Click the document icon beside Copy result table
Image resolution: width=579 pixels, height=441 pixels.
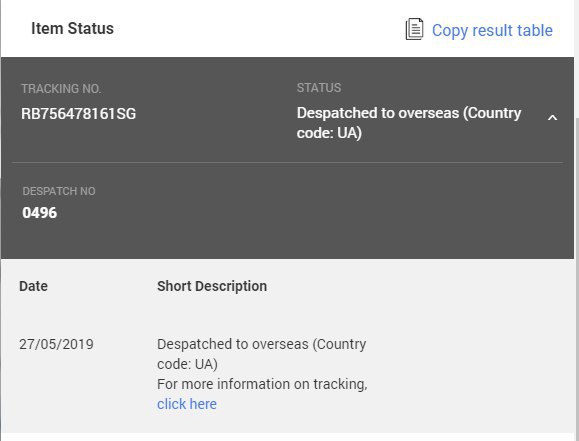coord(414,29)
